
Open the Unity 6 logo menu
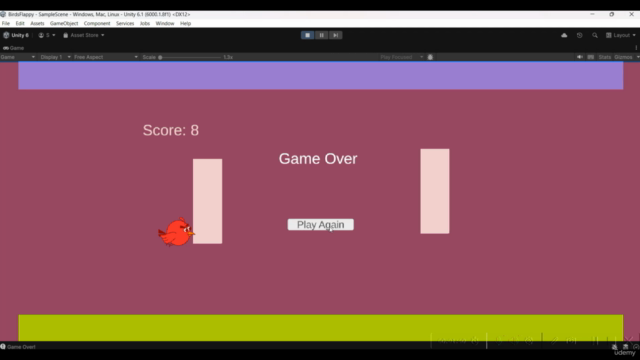pyautogui.click(x=16, y=35)
